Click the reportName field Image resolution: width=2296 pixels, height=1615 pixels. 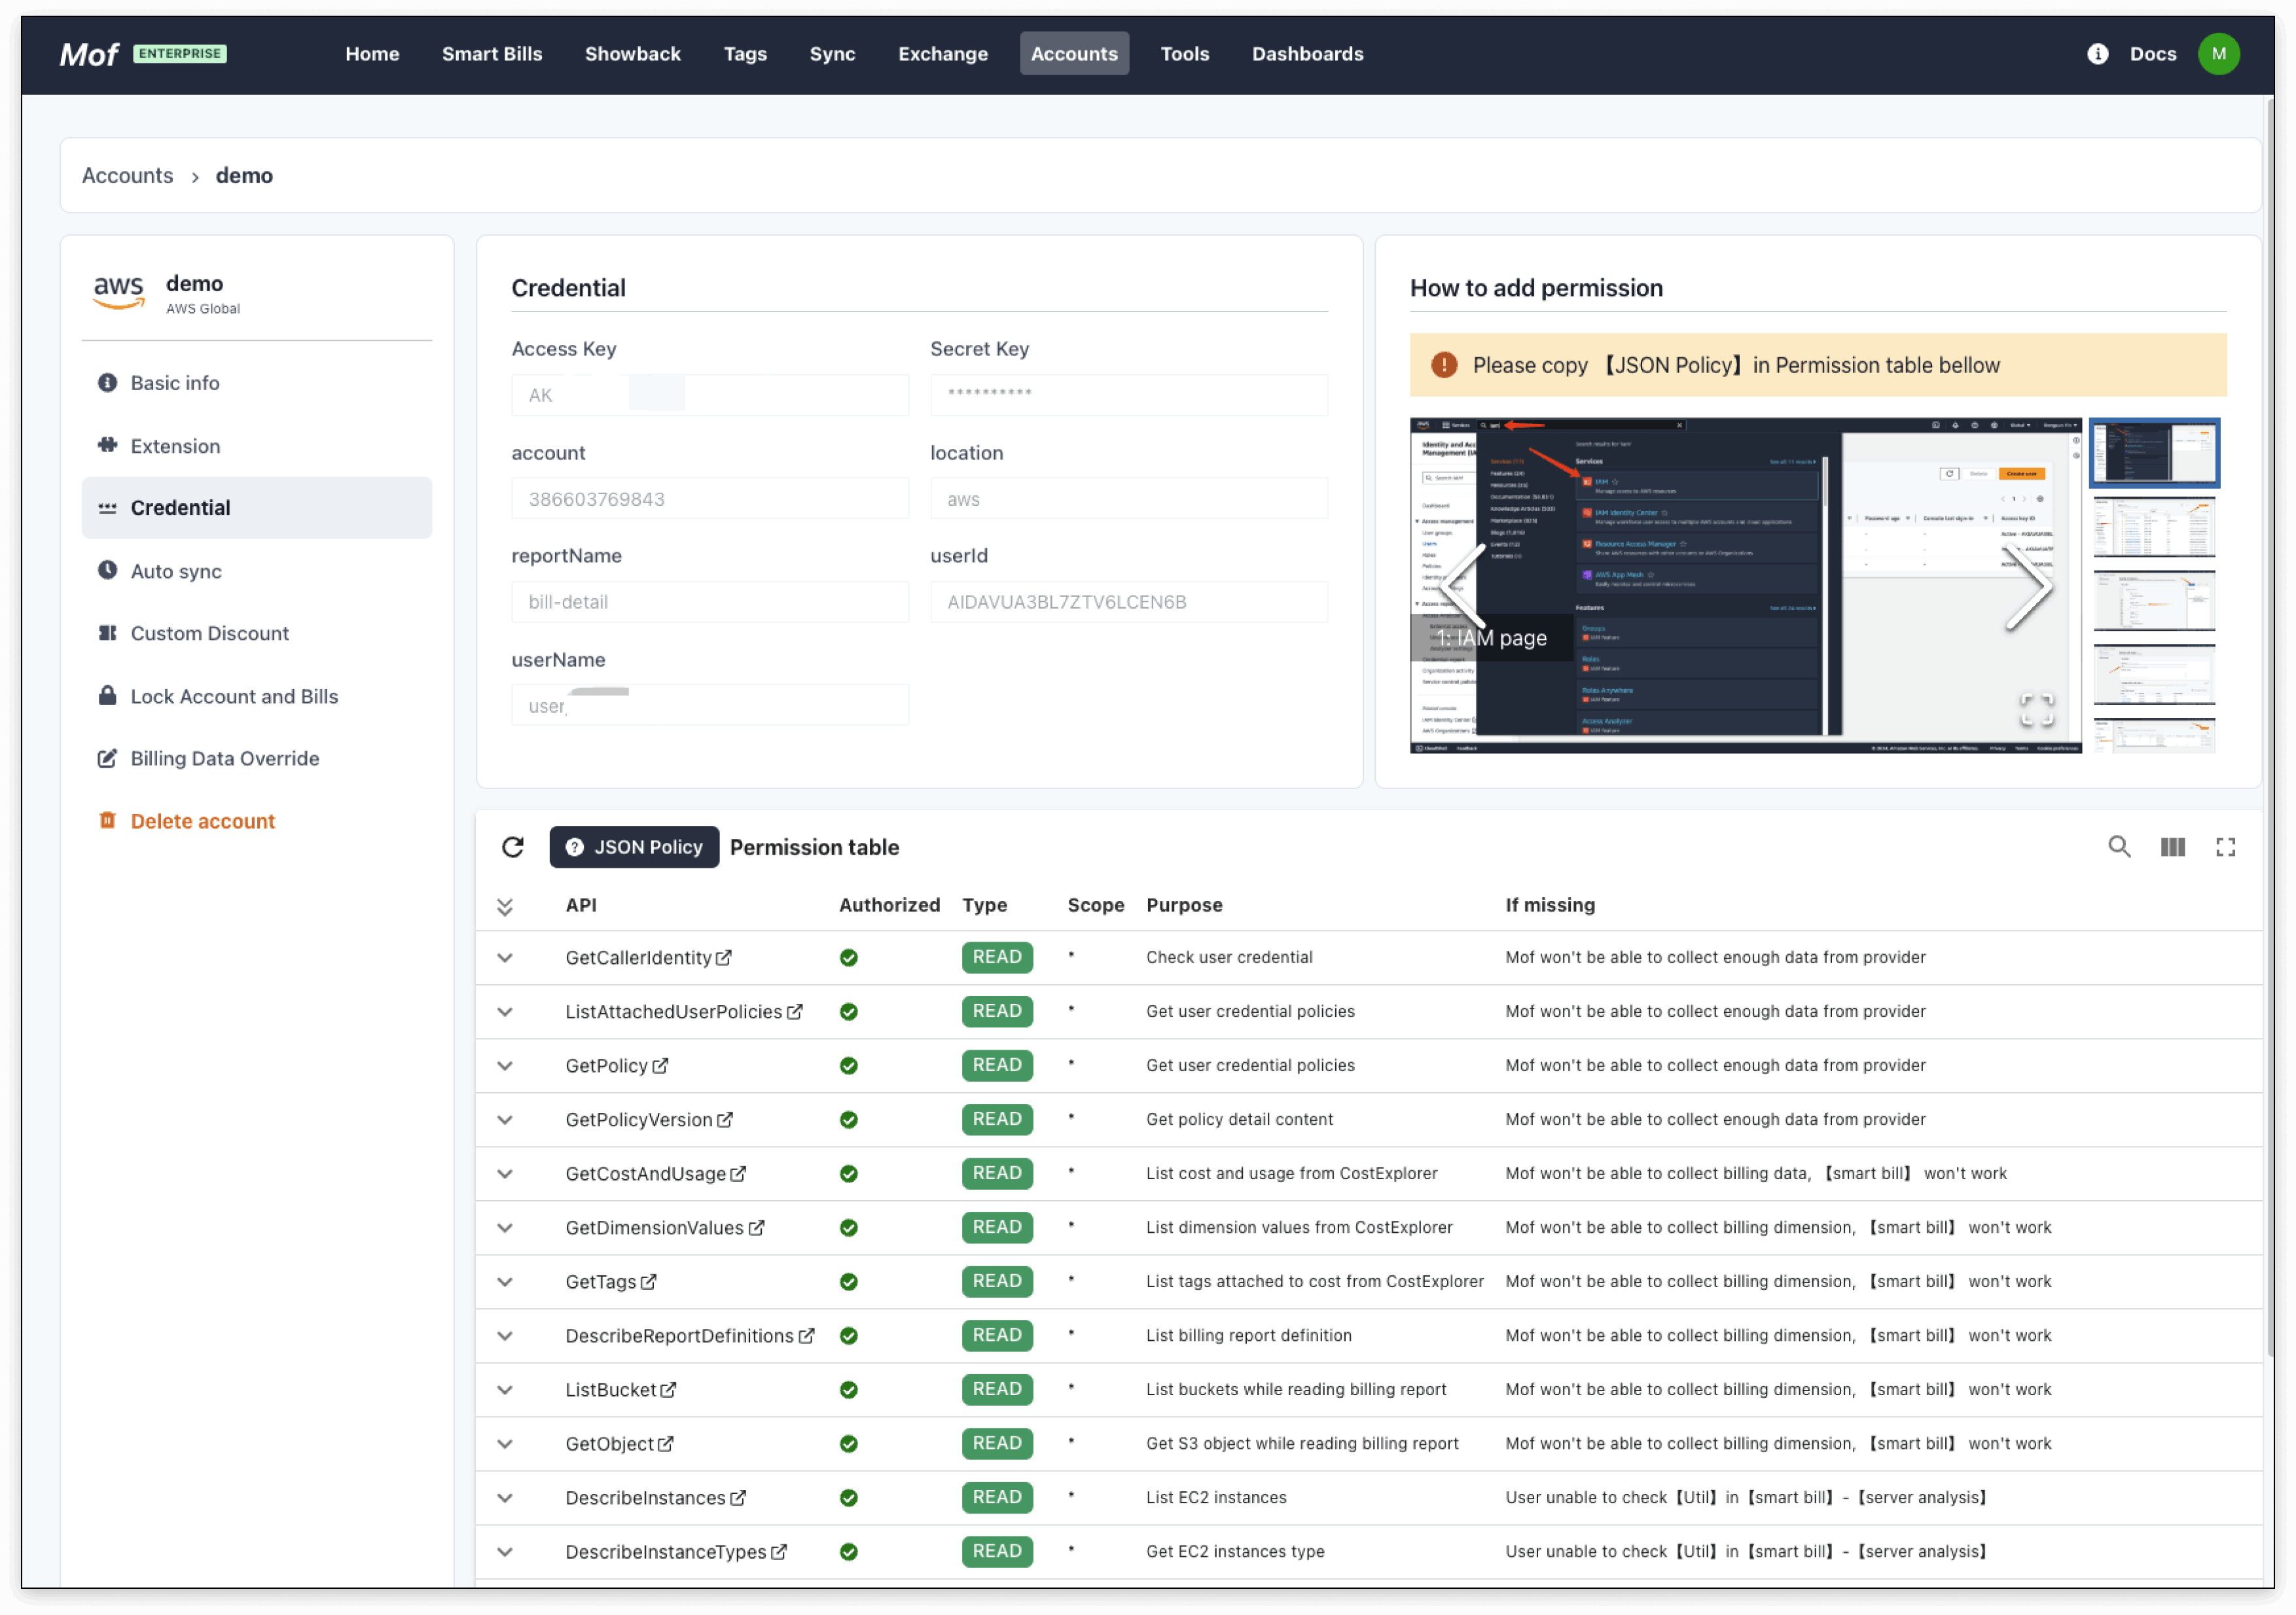coord(710,602)
